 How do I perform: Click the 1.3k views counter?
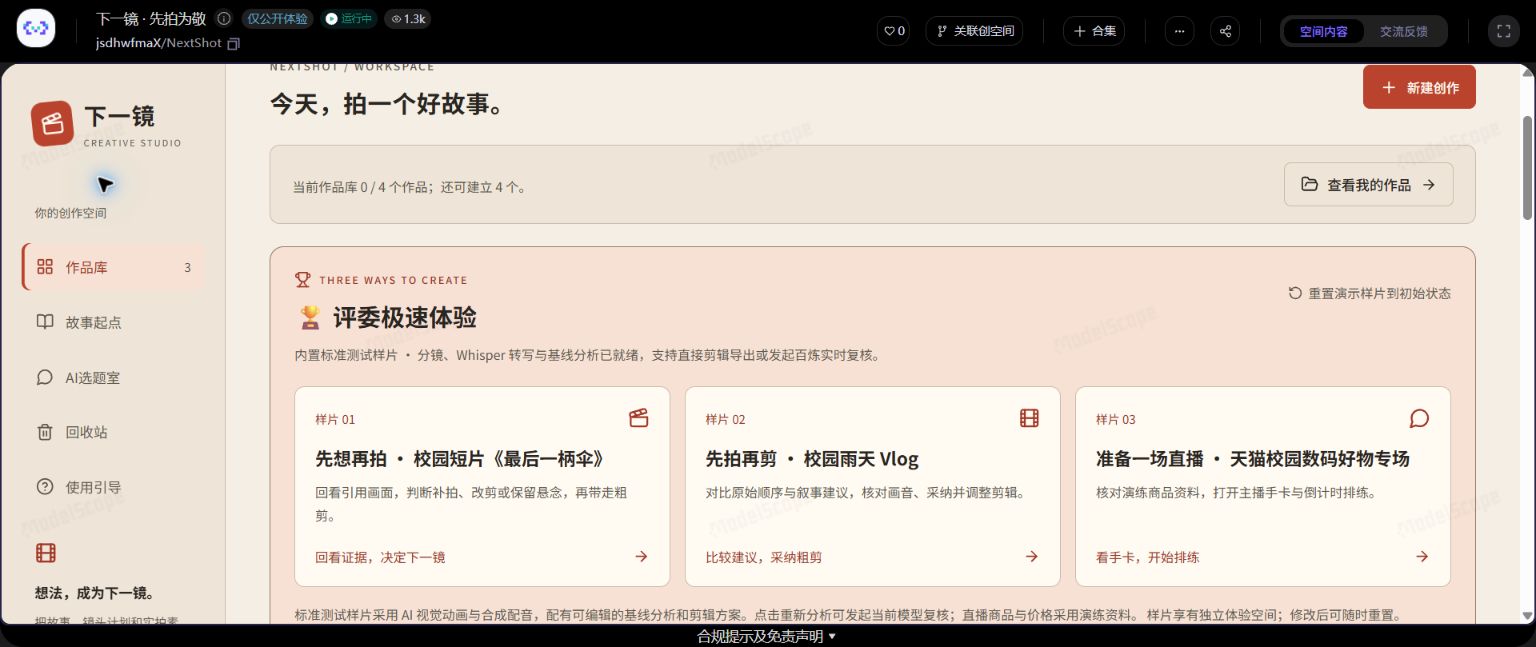407,18
